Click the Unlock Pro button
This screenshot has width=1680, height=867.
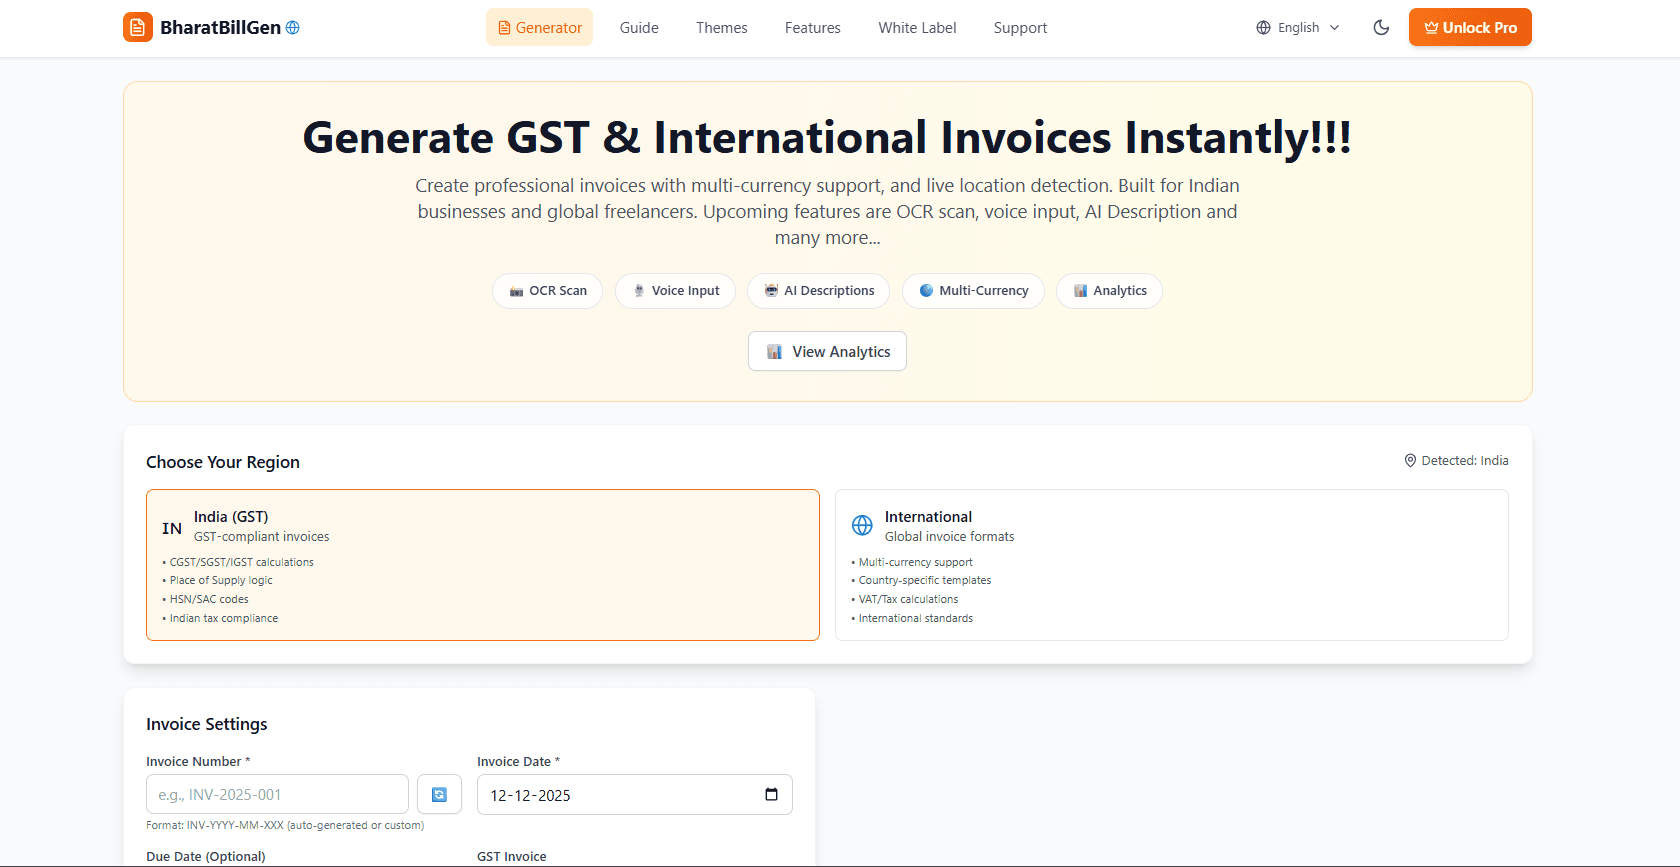(x=1469, y=28)
